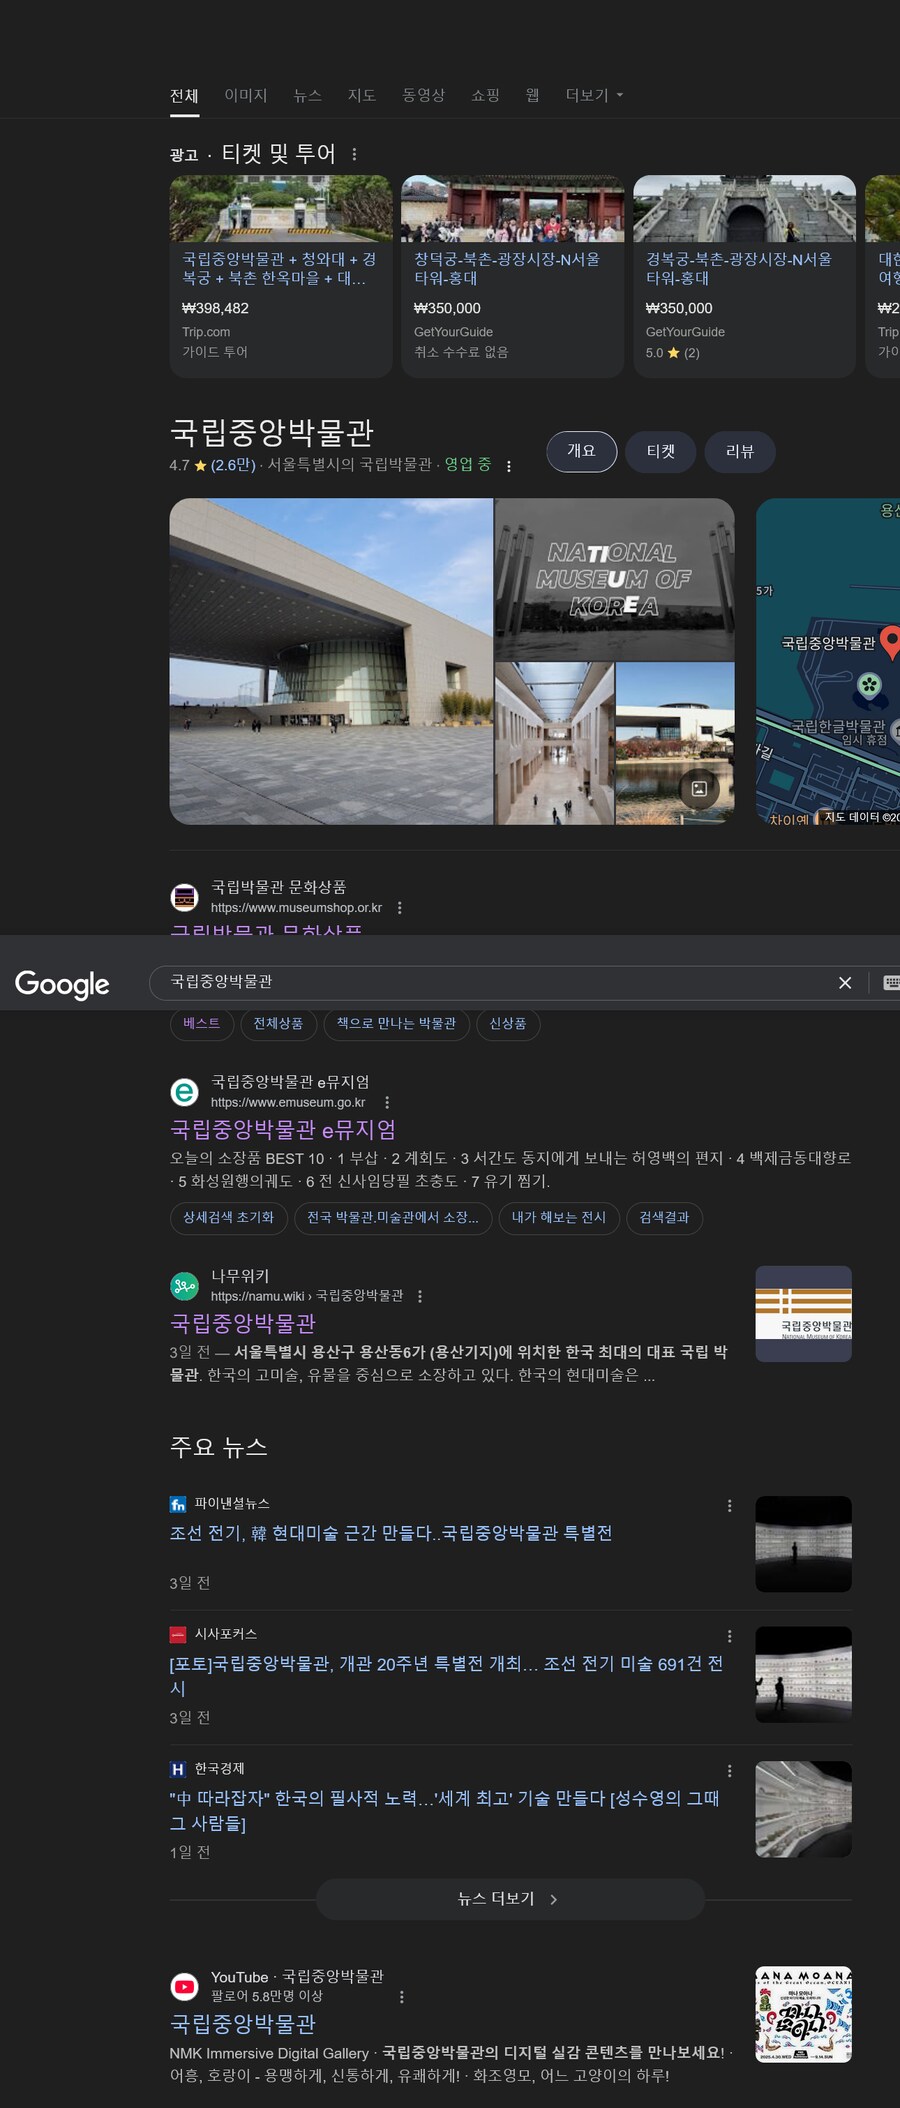Click the 파이낸셜뉴스 source icon
The height and width of the screenshot is (2108, 900).
[178, 1504]
